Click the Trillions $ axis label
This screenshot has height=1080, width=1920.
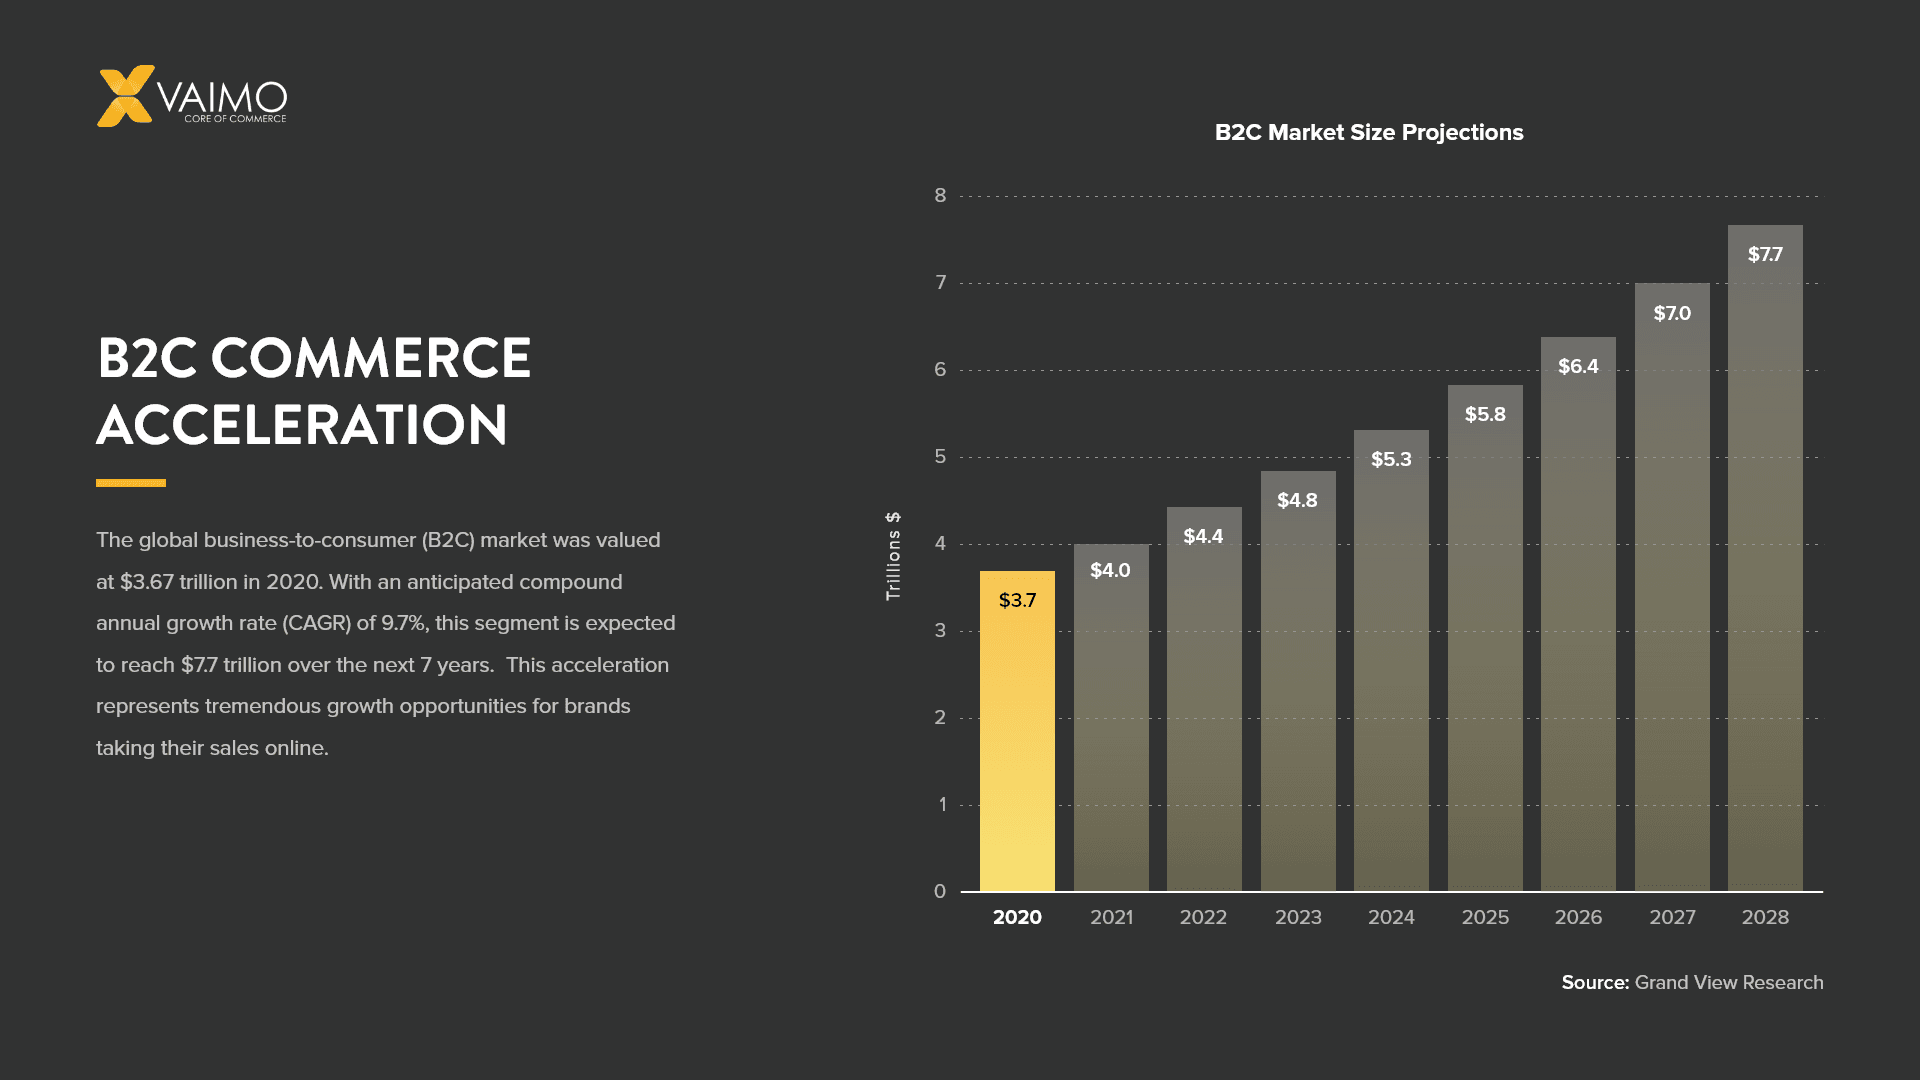point(893,557)
